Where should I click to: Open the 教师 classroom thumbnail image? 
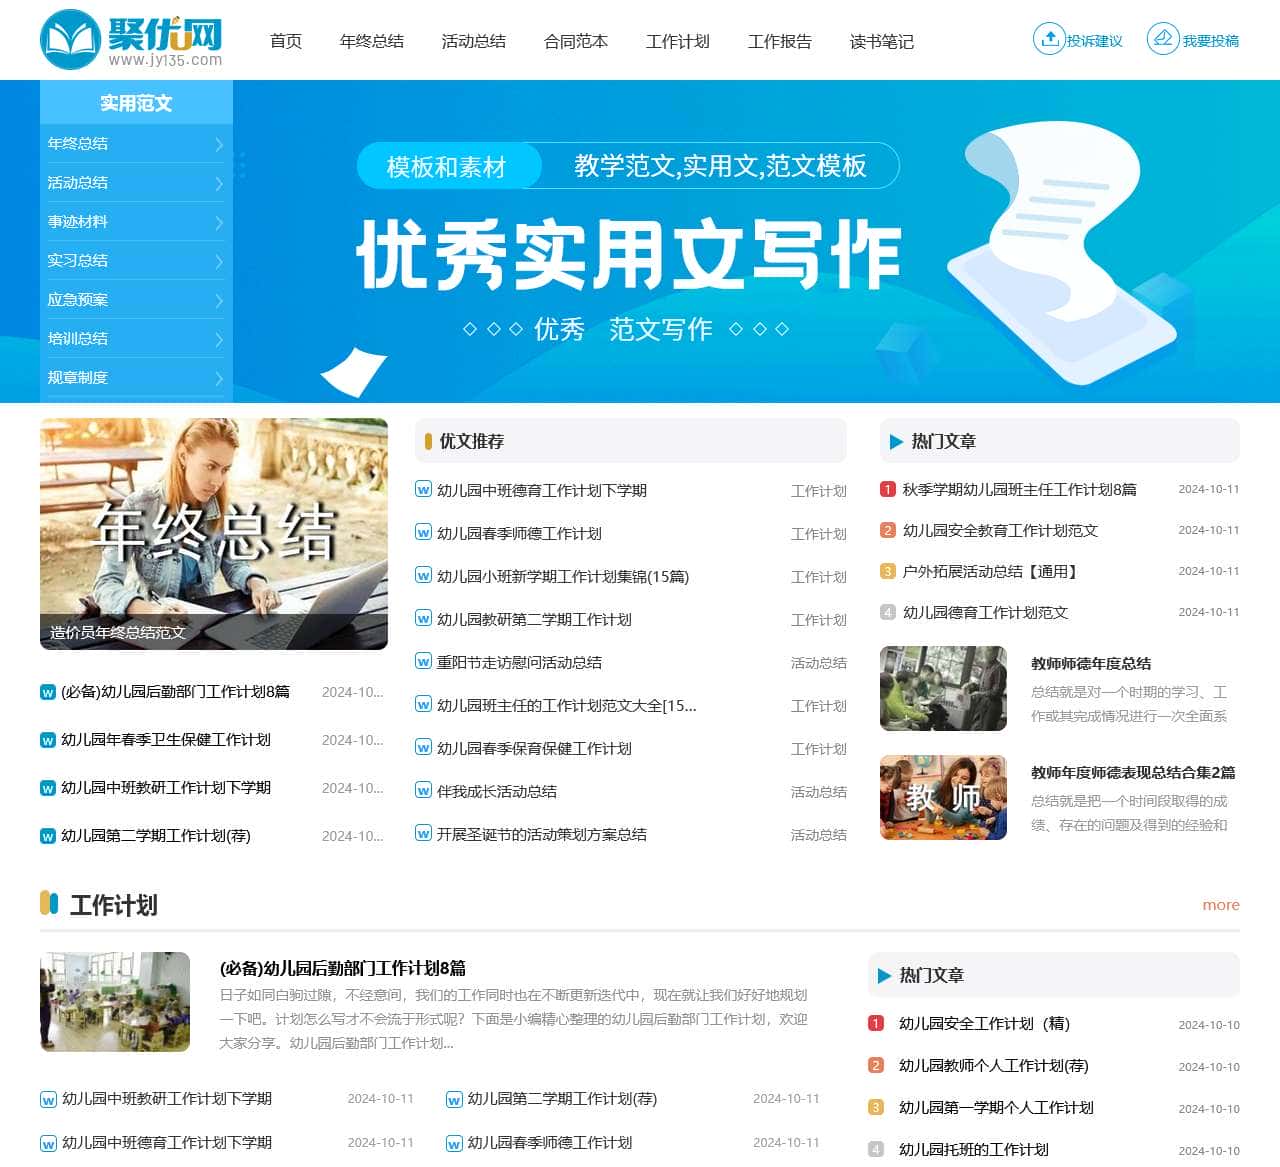(943, 797)
